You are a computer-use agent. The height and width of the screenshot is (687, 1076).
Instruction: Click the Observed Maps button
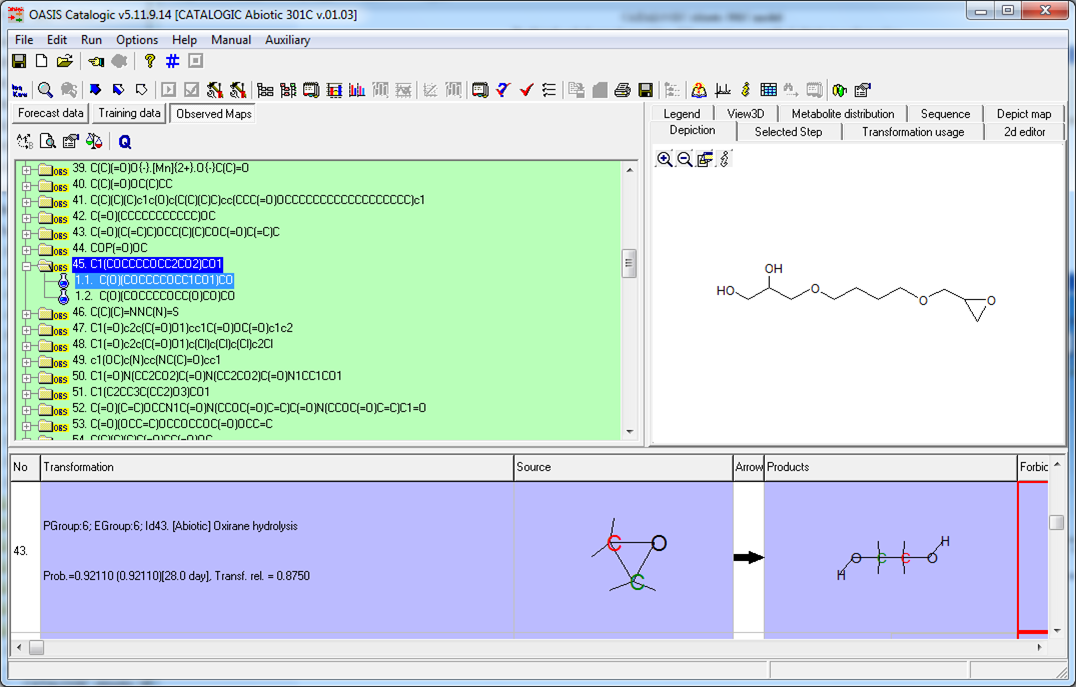point(213,114)
